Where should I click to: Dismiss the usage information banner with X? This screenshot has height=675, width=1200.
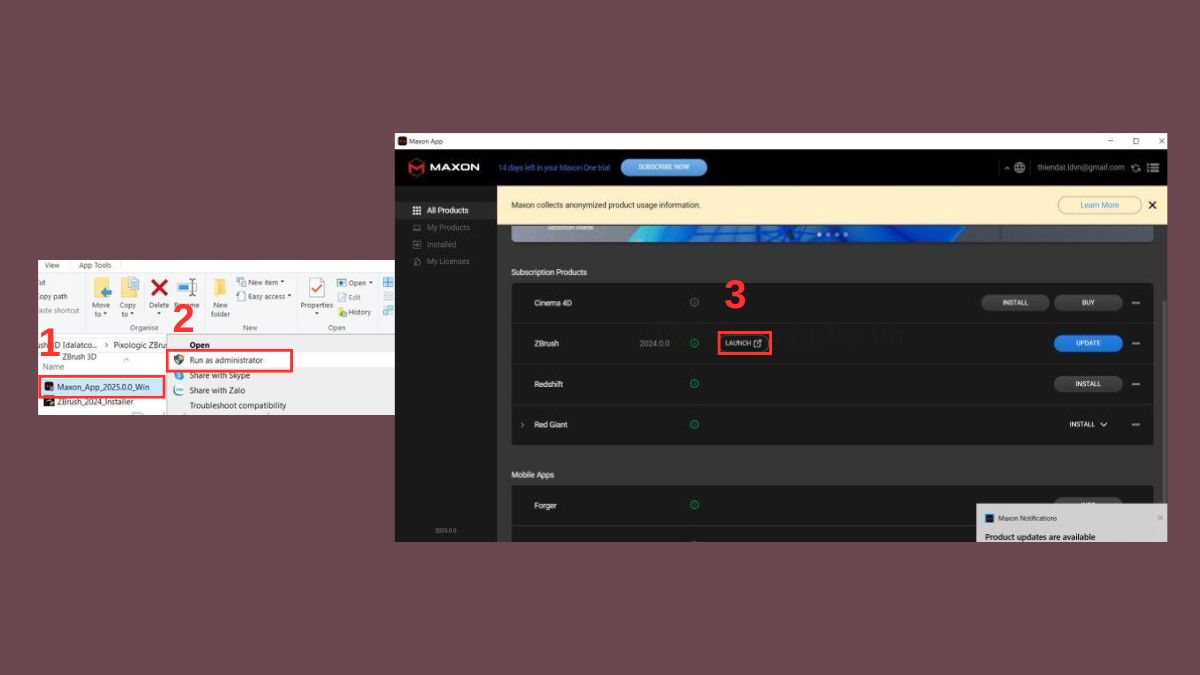[x=1152, y=205]
